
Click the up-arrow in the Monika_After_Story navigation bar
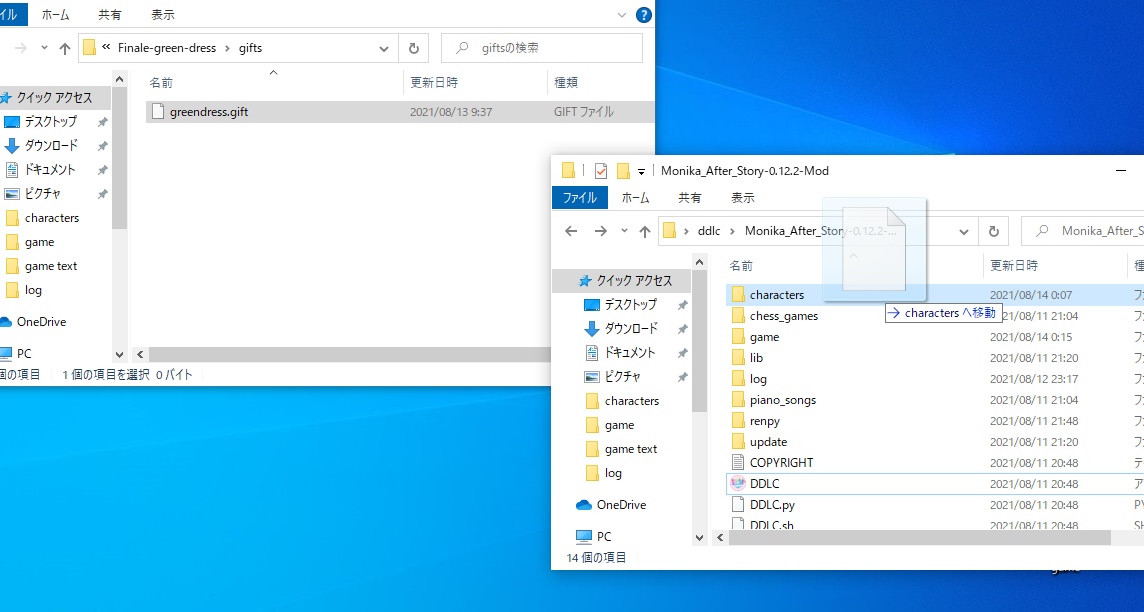645,231
